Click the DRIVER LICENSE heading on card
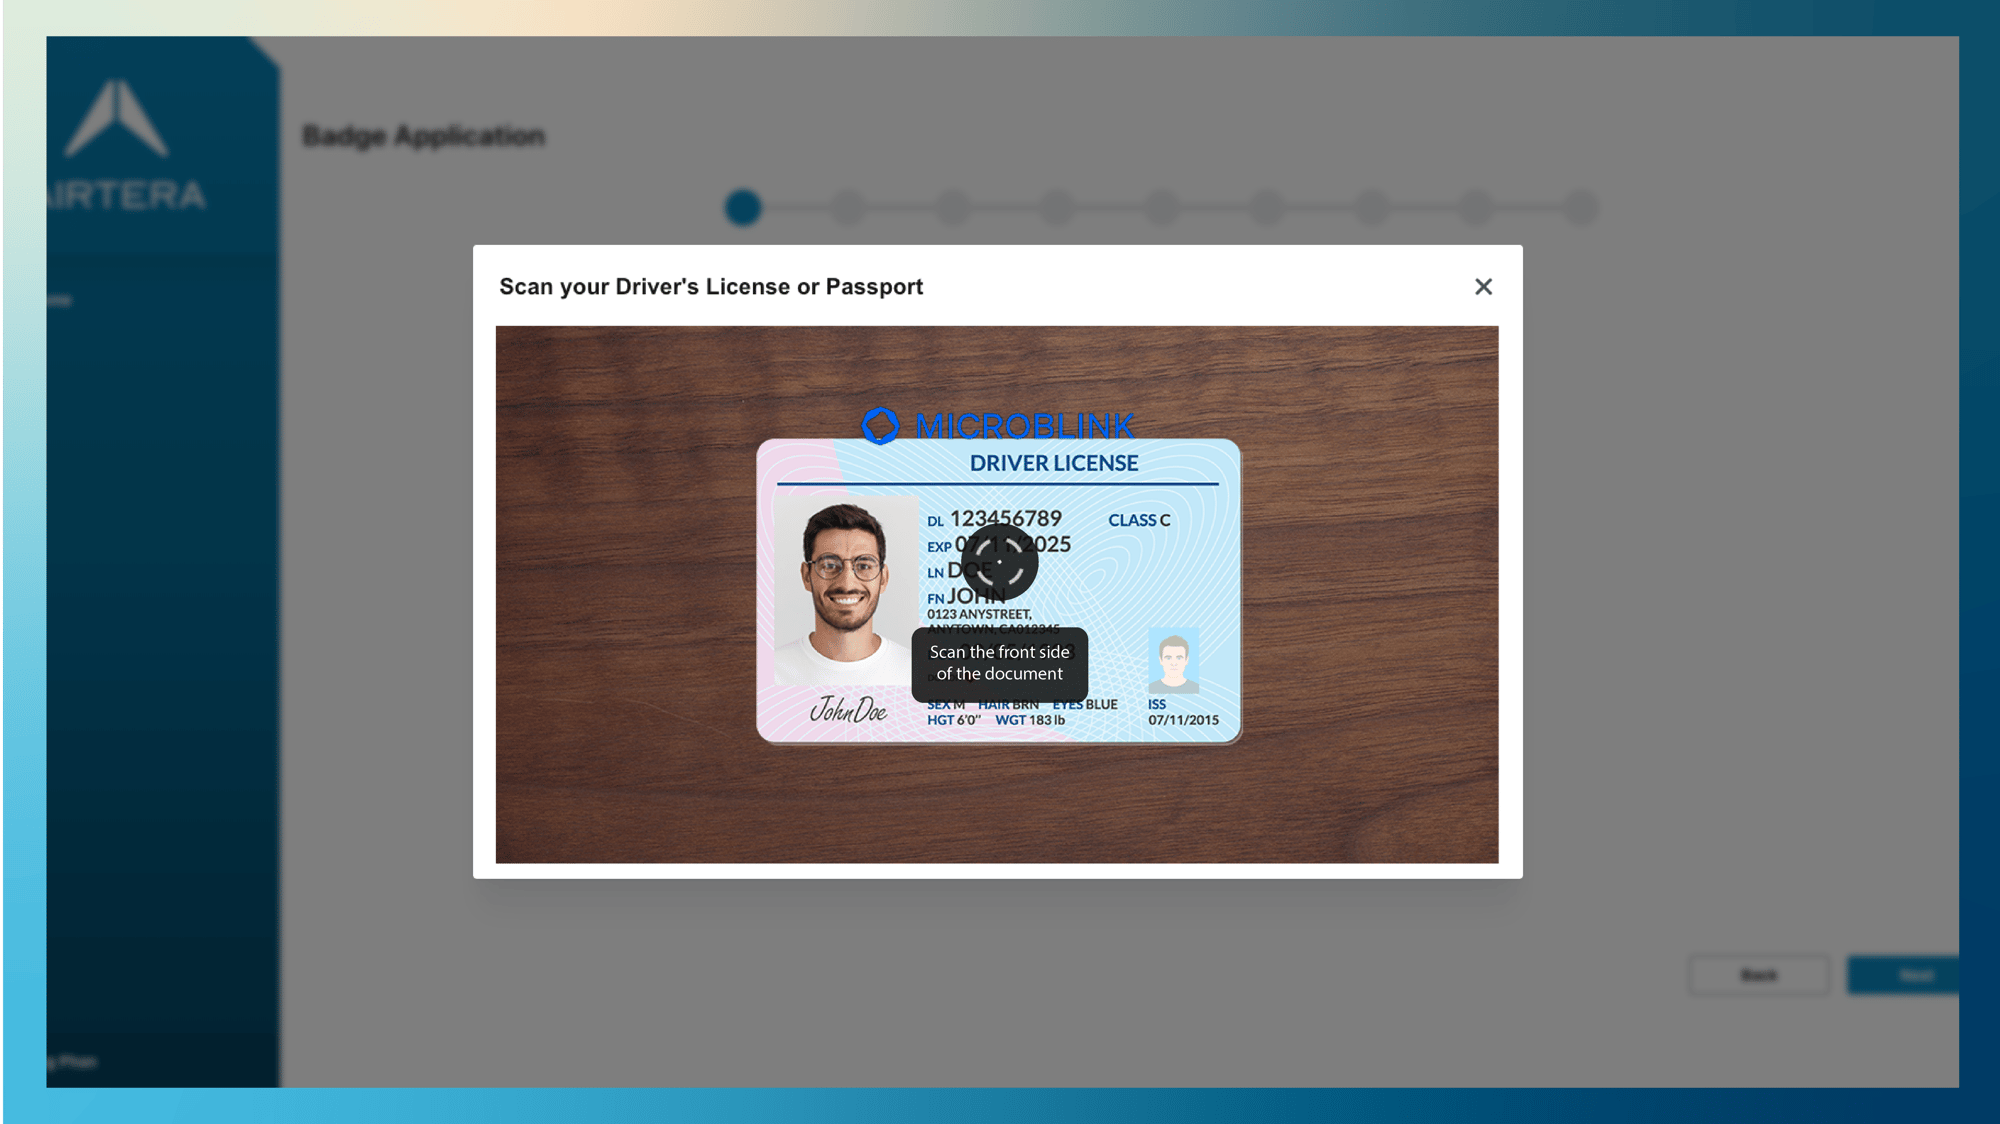Image resolution: width=2000 pixels, height=1124 pixels. tap(1053, 463)
